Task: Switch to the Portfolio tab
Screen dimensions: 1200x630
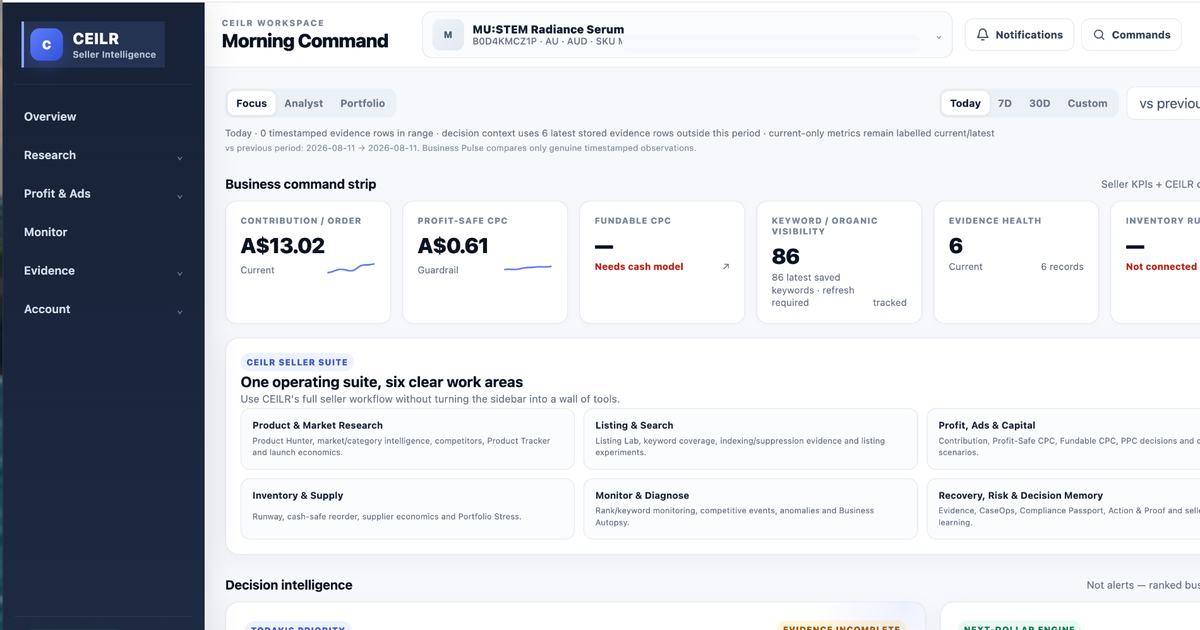Action: coord(363,103)
